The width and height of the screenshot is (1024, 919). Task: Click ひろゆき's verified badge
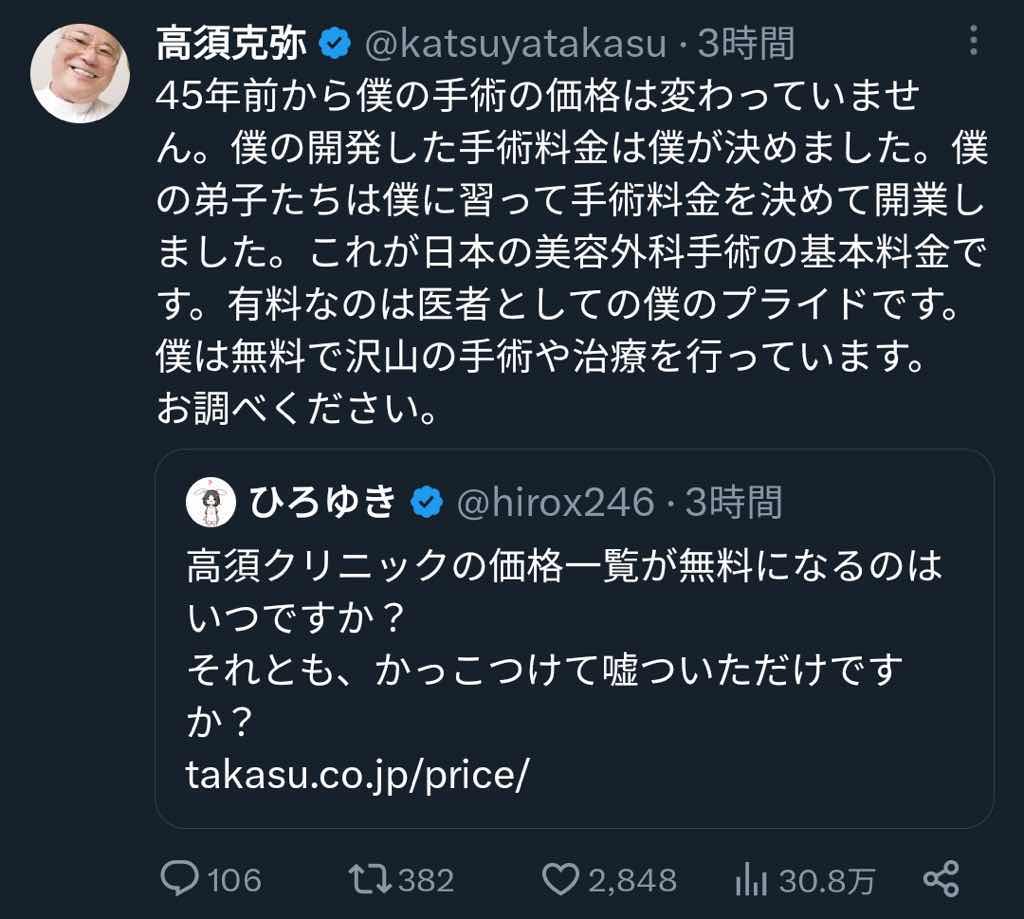click(x=427, y=503)
